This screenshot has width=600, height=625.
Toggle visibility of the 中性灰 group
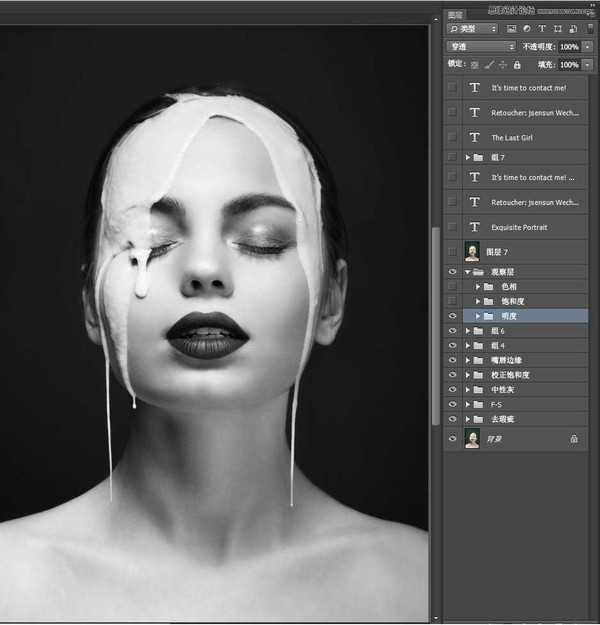point(453,390)
